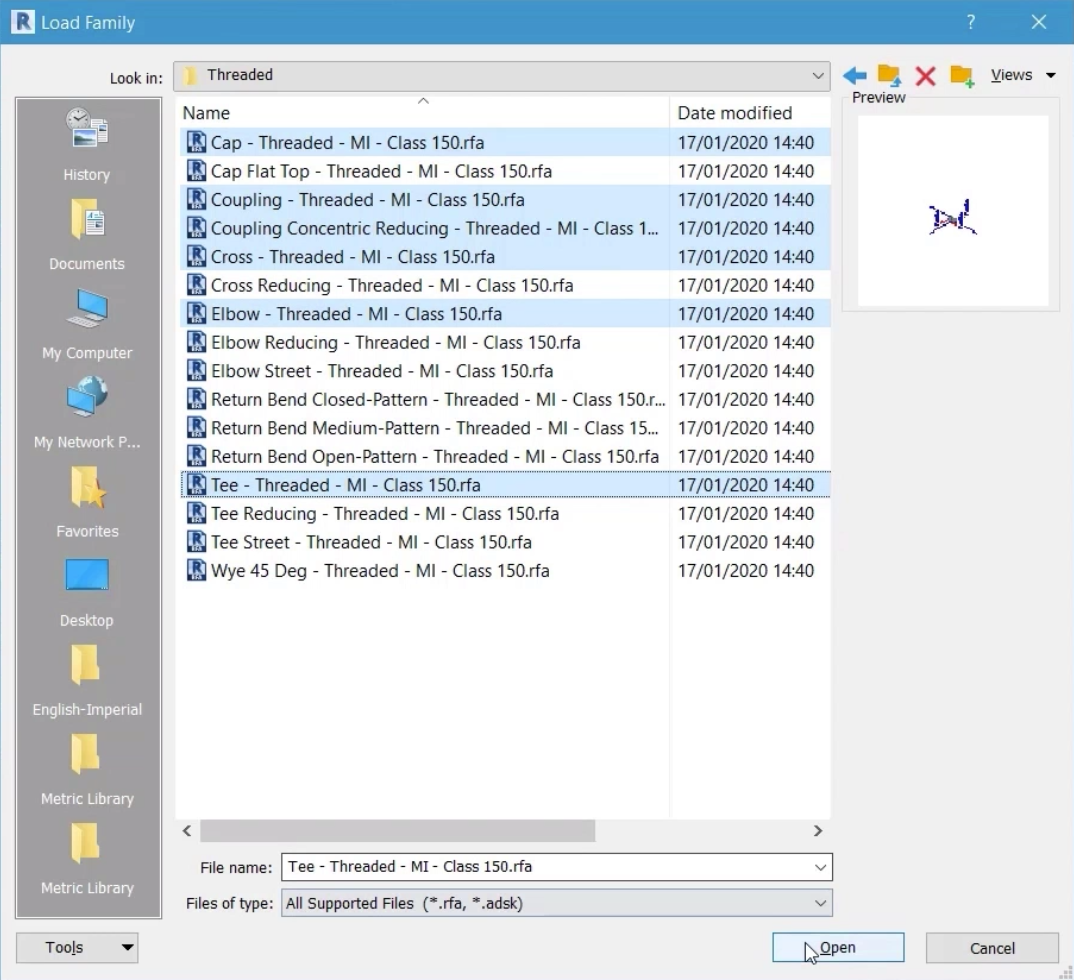Click the Revit logo in title bar

tap(23, 22)
